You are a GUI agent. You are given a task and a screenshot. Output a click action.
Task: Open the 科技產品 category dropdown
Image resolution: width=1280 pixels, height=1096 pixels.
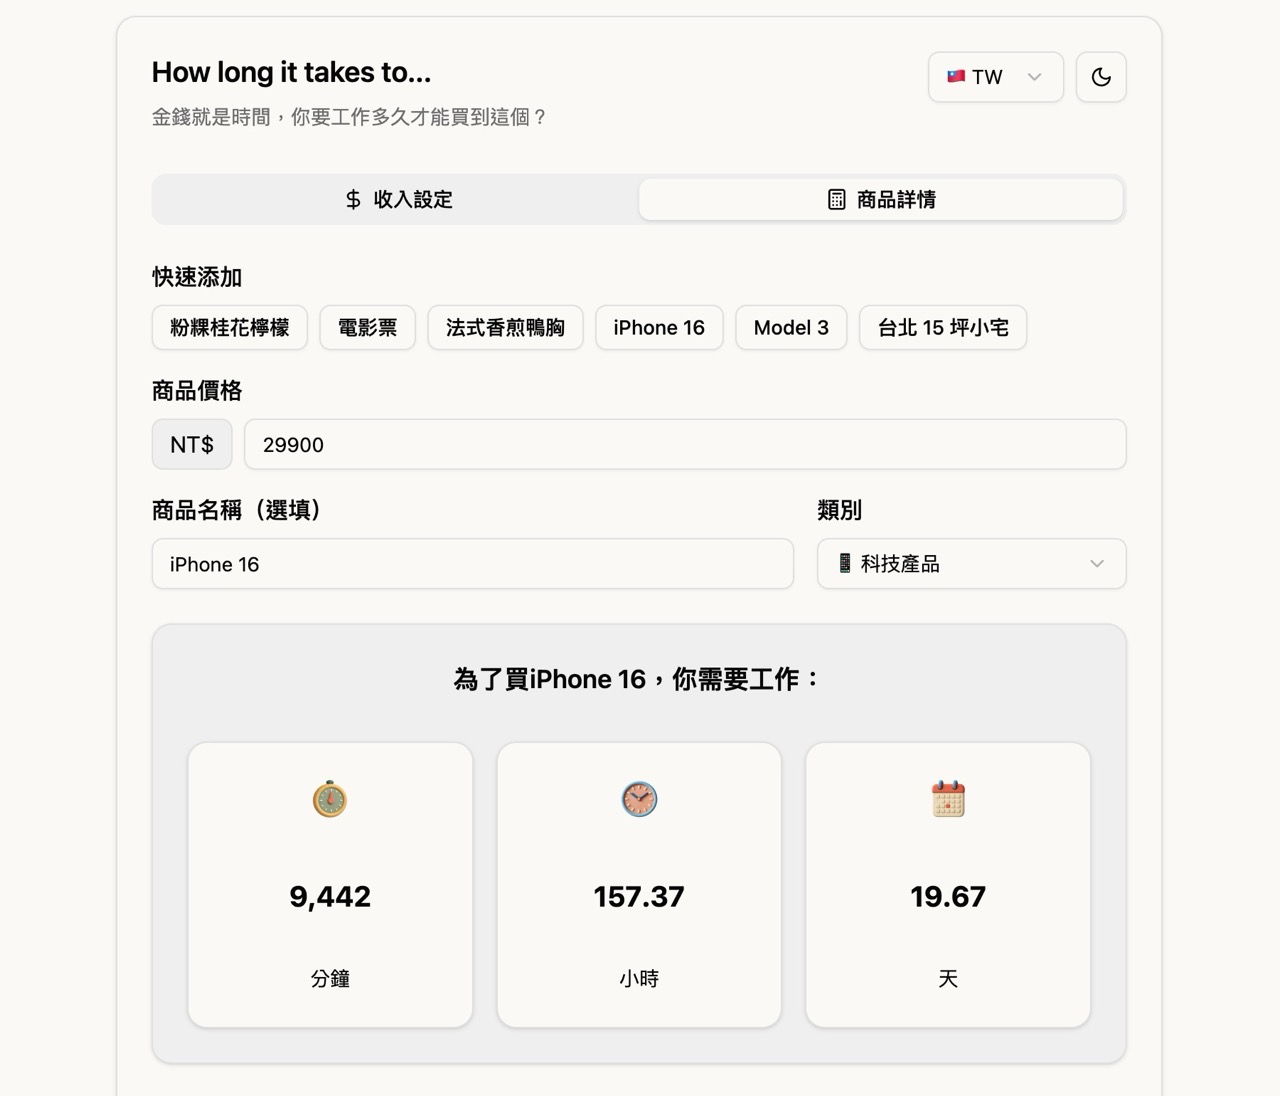click(x=972, y=564)
